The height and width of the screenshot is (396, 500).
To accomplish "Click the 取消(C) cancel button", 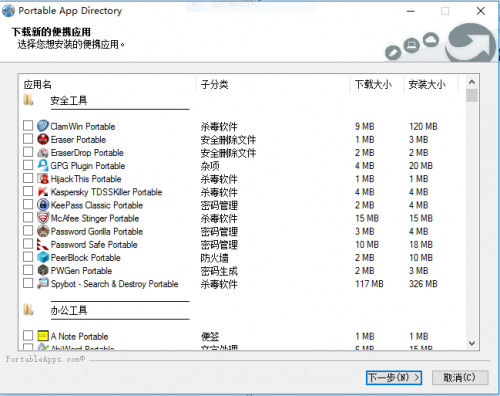I will pos(460,378).
